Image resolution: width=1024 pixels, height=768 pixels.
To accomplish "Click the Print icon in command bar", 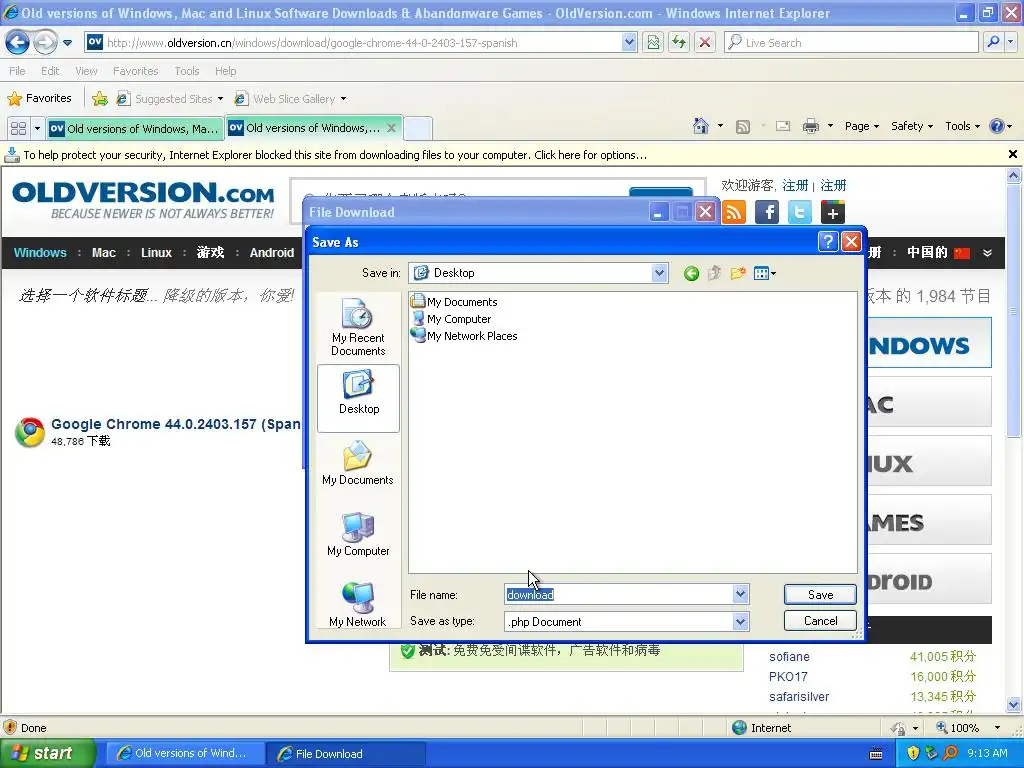I will point(810,126).
